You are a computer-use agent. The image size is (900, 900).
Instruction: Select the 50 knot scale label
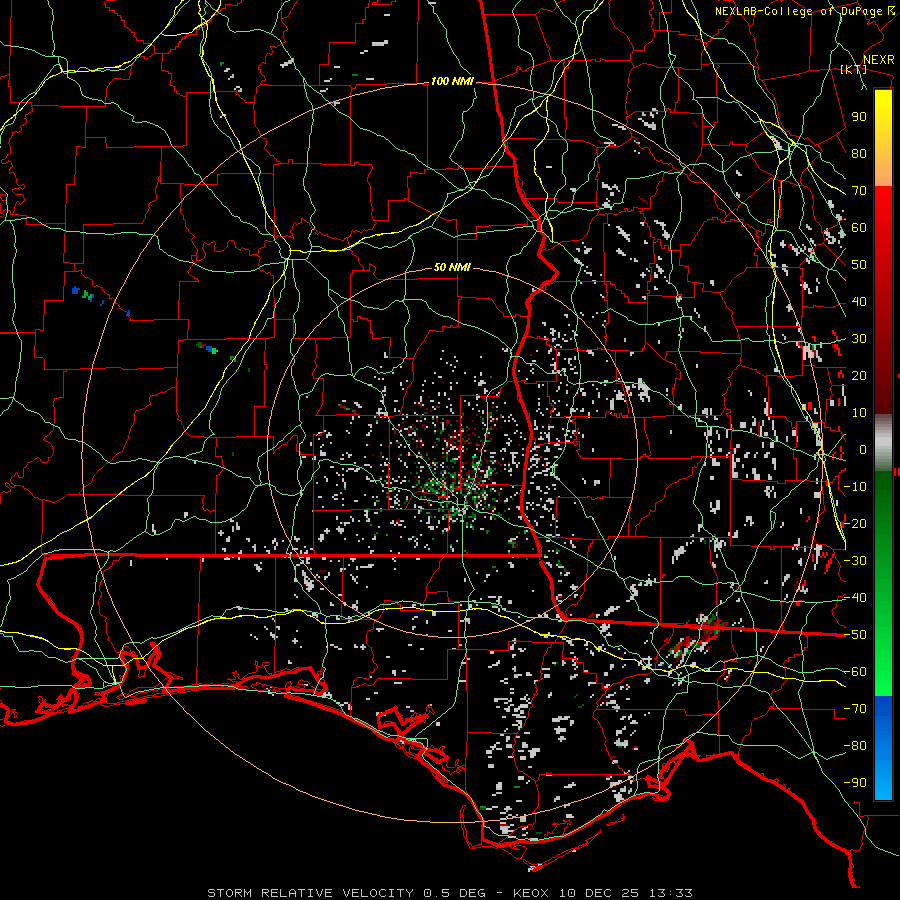[859, 265]
